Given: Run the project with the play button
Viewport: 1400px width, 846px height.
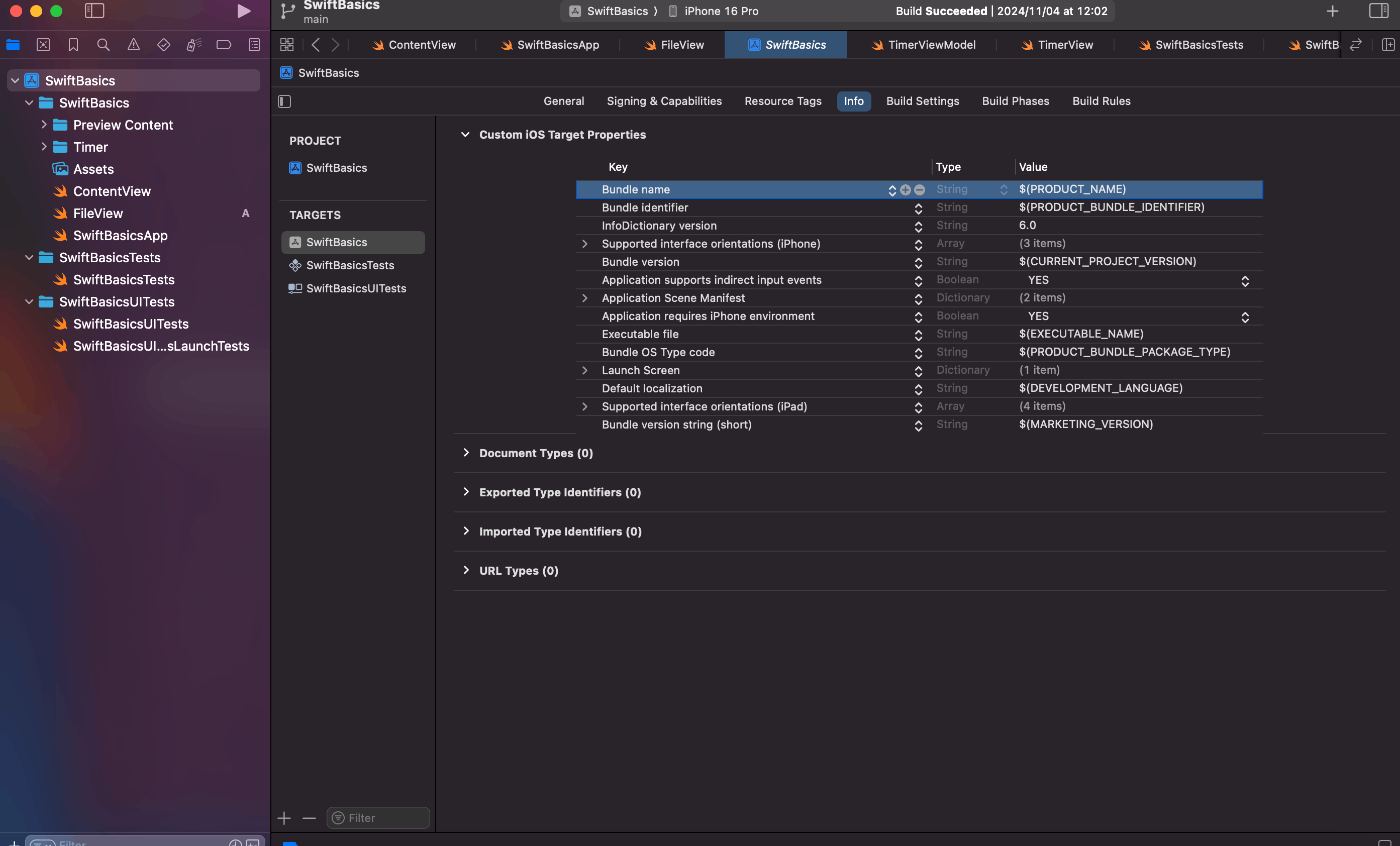Looking at the screenshot, I should [244, 11].
